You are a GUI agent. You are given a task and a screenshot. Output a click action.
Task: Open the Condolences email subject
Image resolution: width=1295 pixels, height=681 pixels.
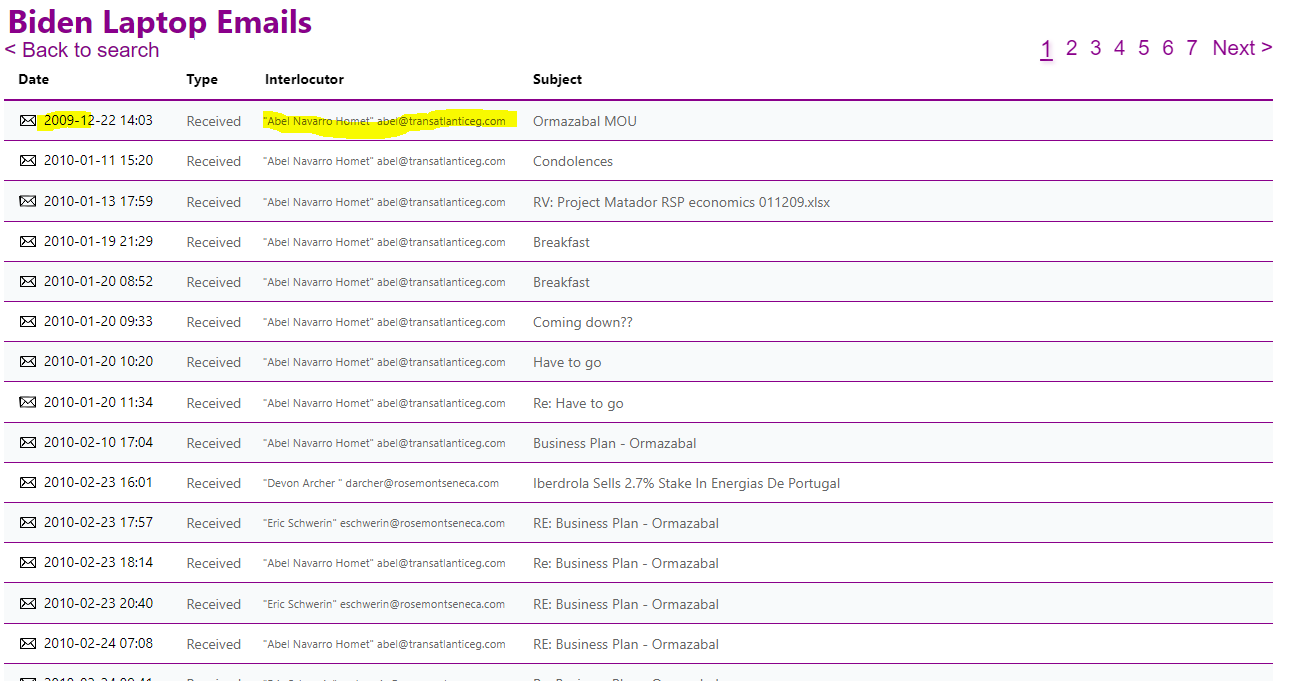click(573, 161)
